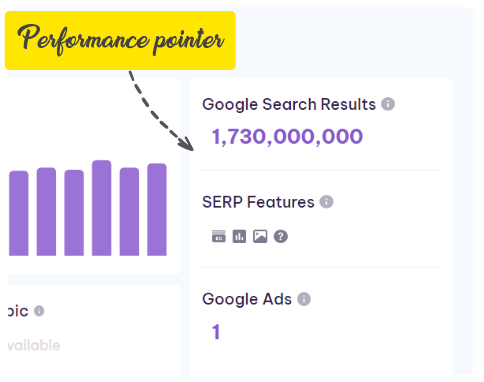Click the Google Ads heading text
This screenshot has width=484, height=382.
pyautogui.click(x=247, y=299)
